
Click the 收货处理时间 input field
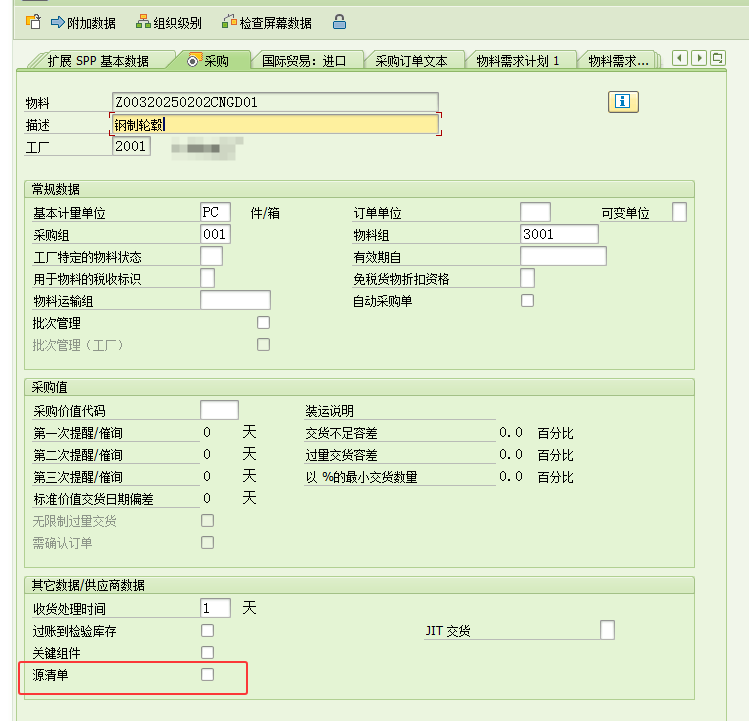[x=215, y=609]
